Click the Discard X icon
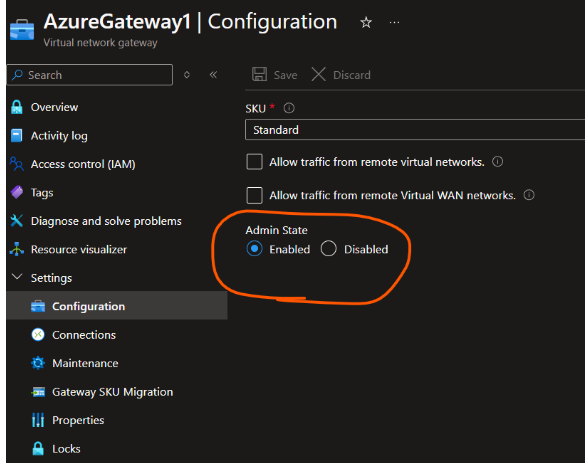Screen dimensions: 585x463 (319, 74)
